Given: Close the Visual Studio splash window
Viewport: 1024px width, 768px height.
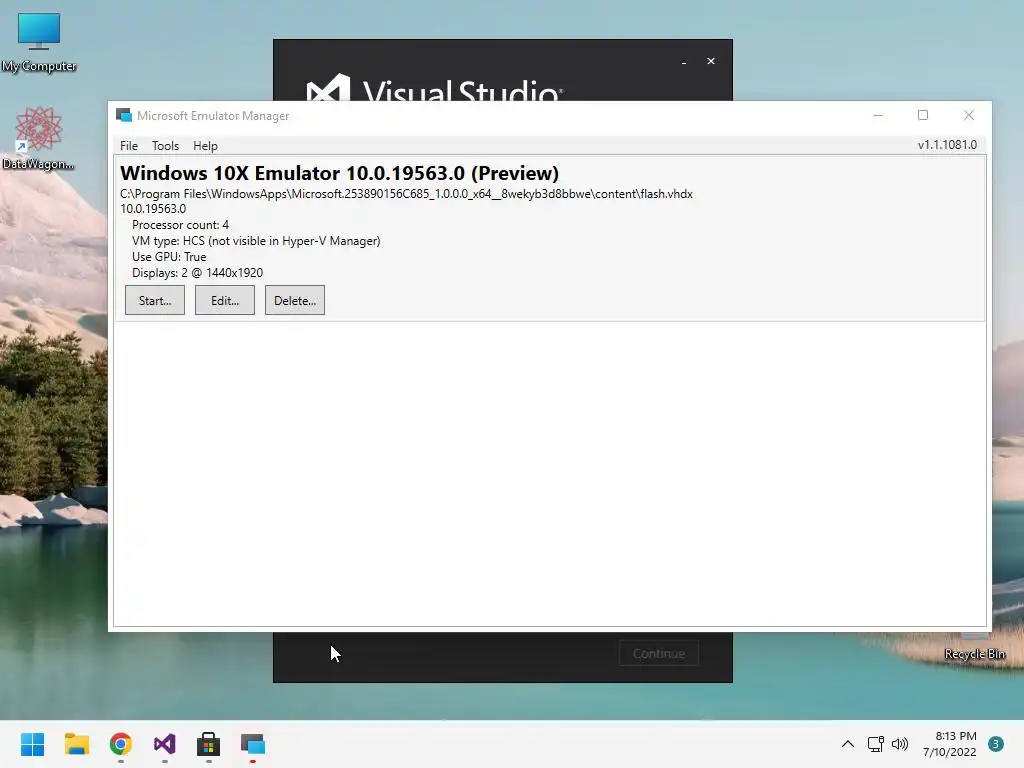Looking at the screenshot, I should point(711,61).
